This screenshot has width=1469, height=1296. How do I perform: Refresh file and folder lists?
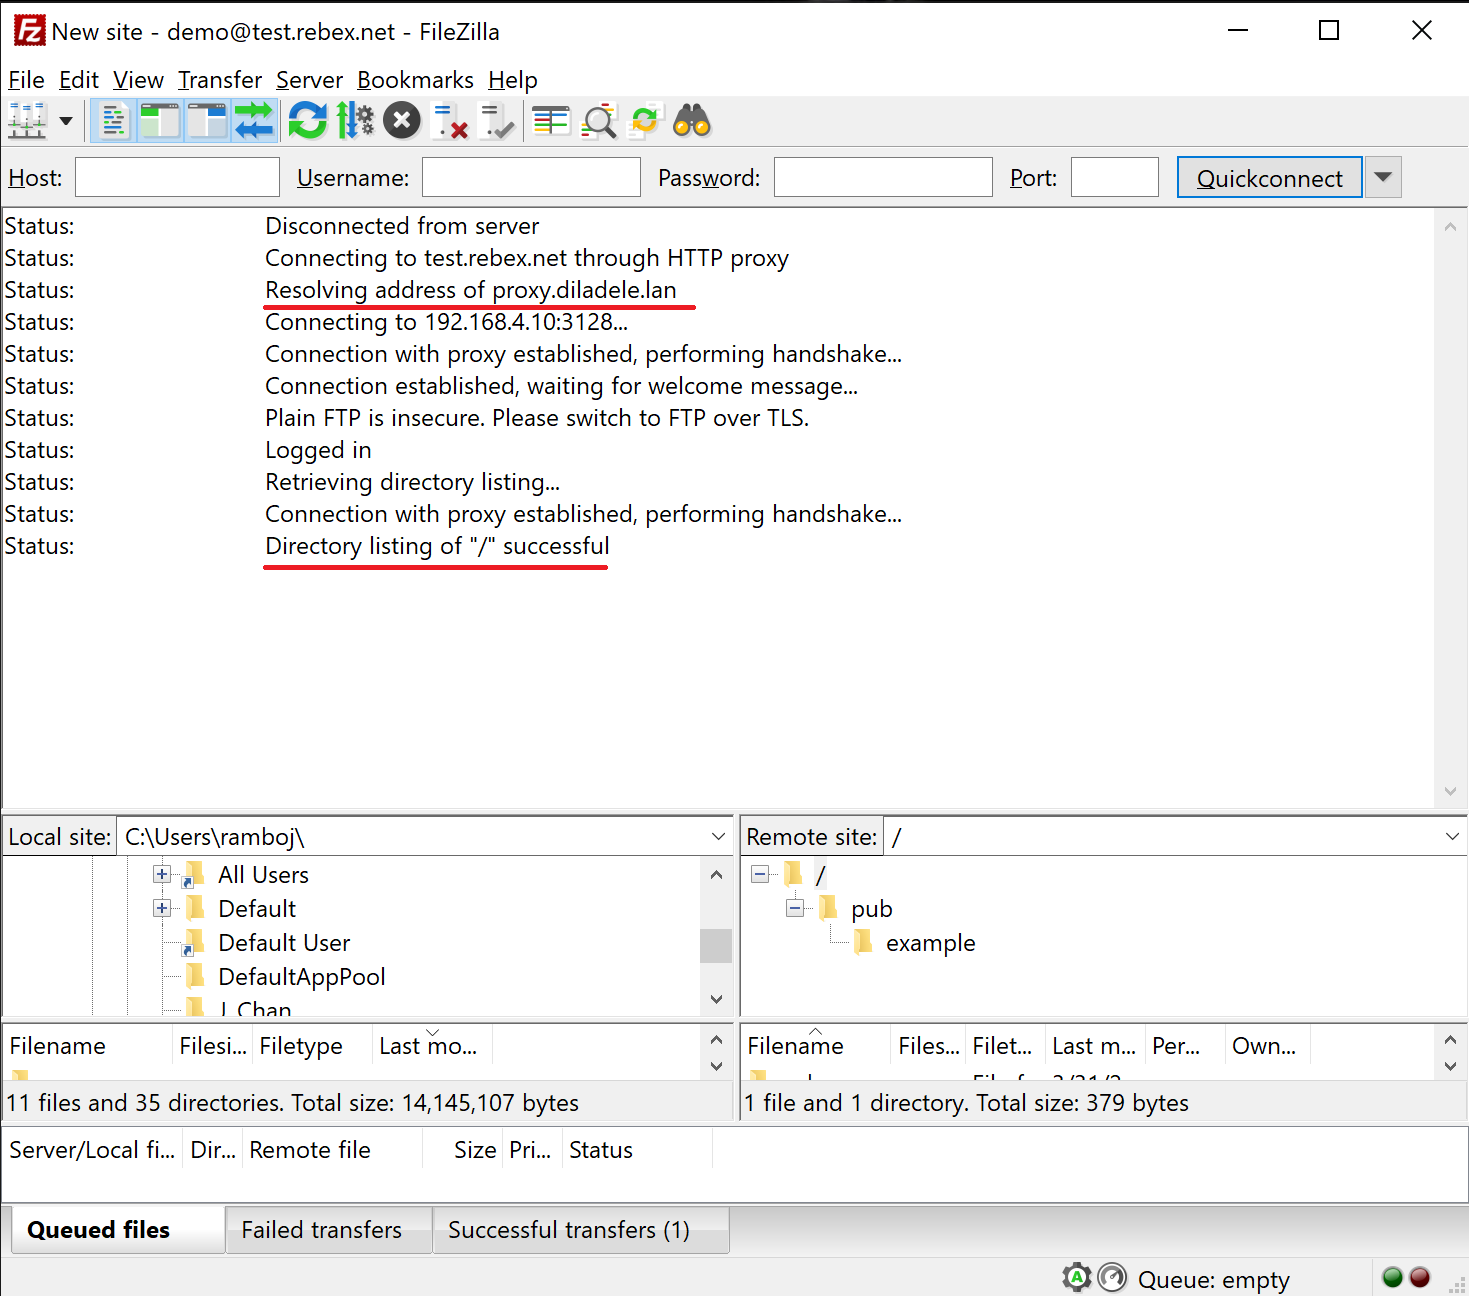(308, 122)
